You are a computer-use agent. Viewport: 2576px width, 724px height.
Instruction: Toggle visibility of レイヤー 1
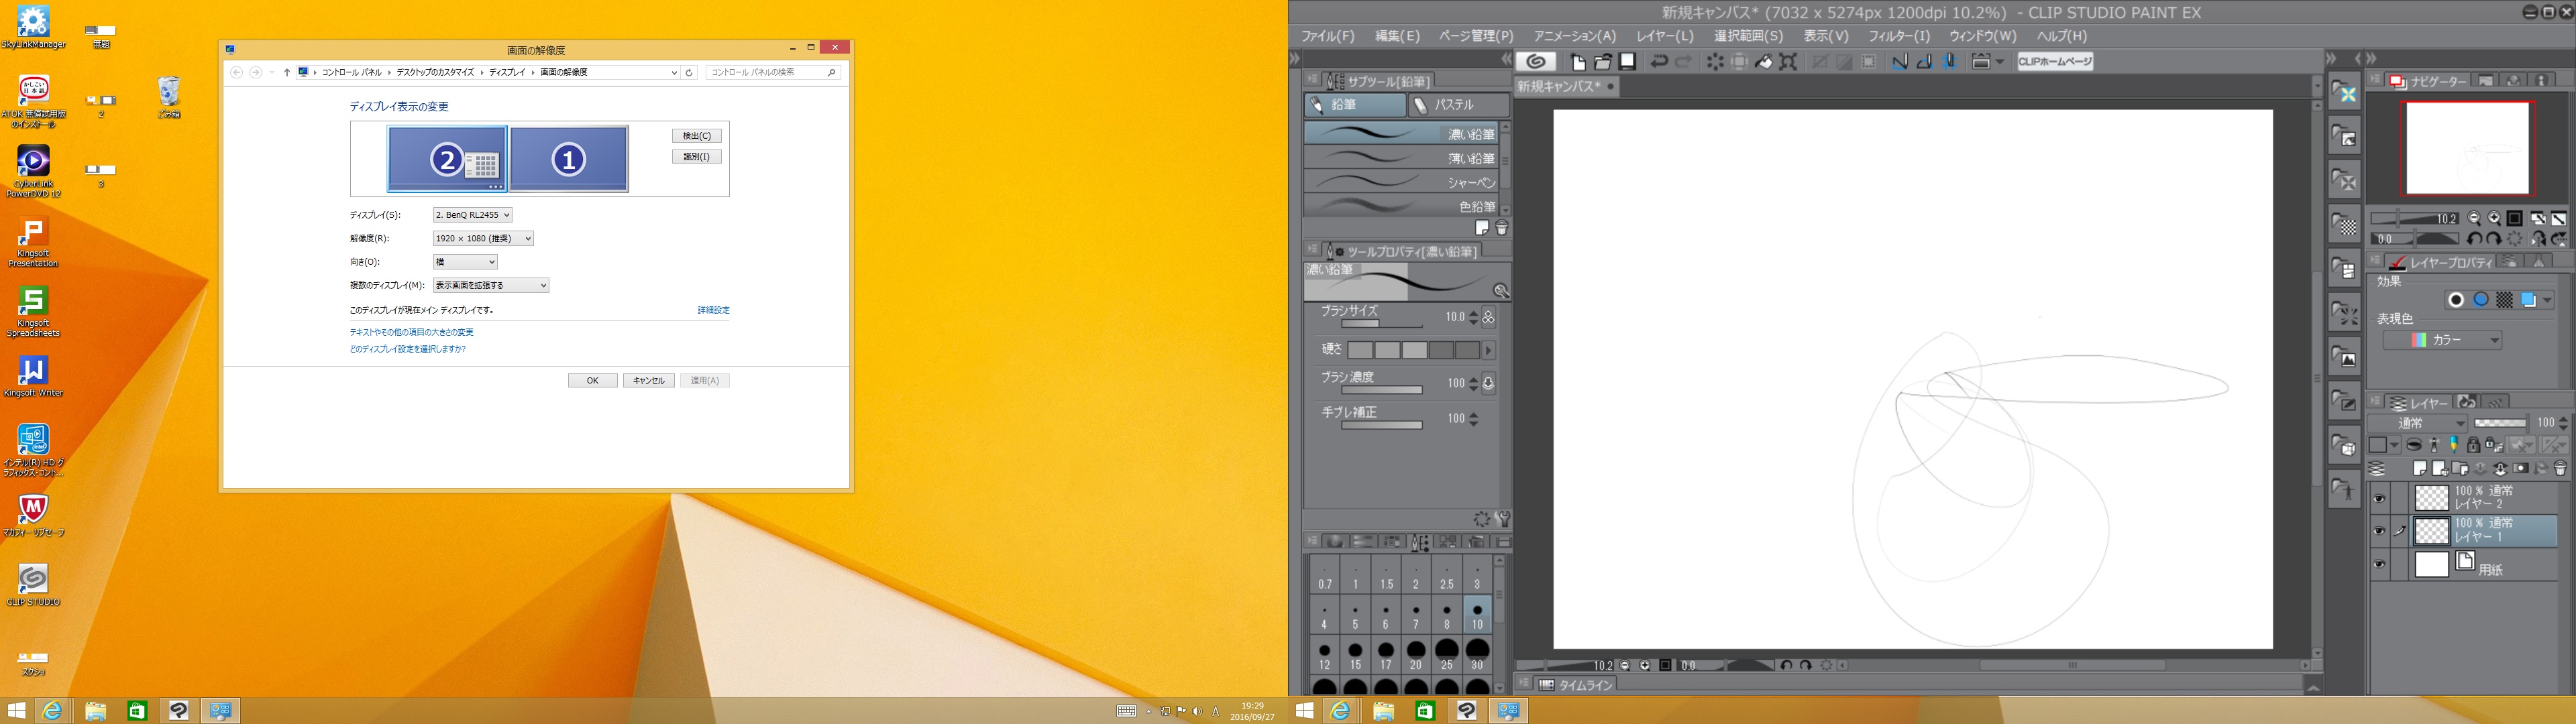[2379, 531]
